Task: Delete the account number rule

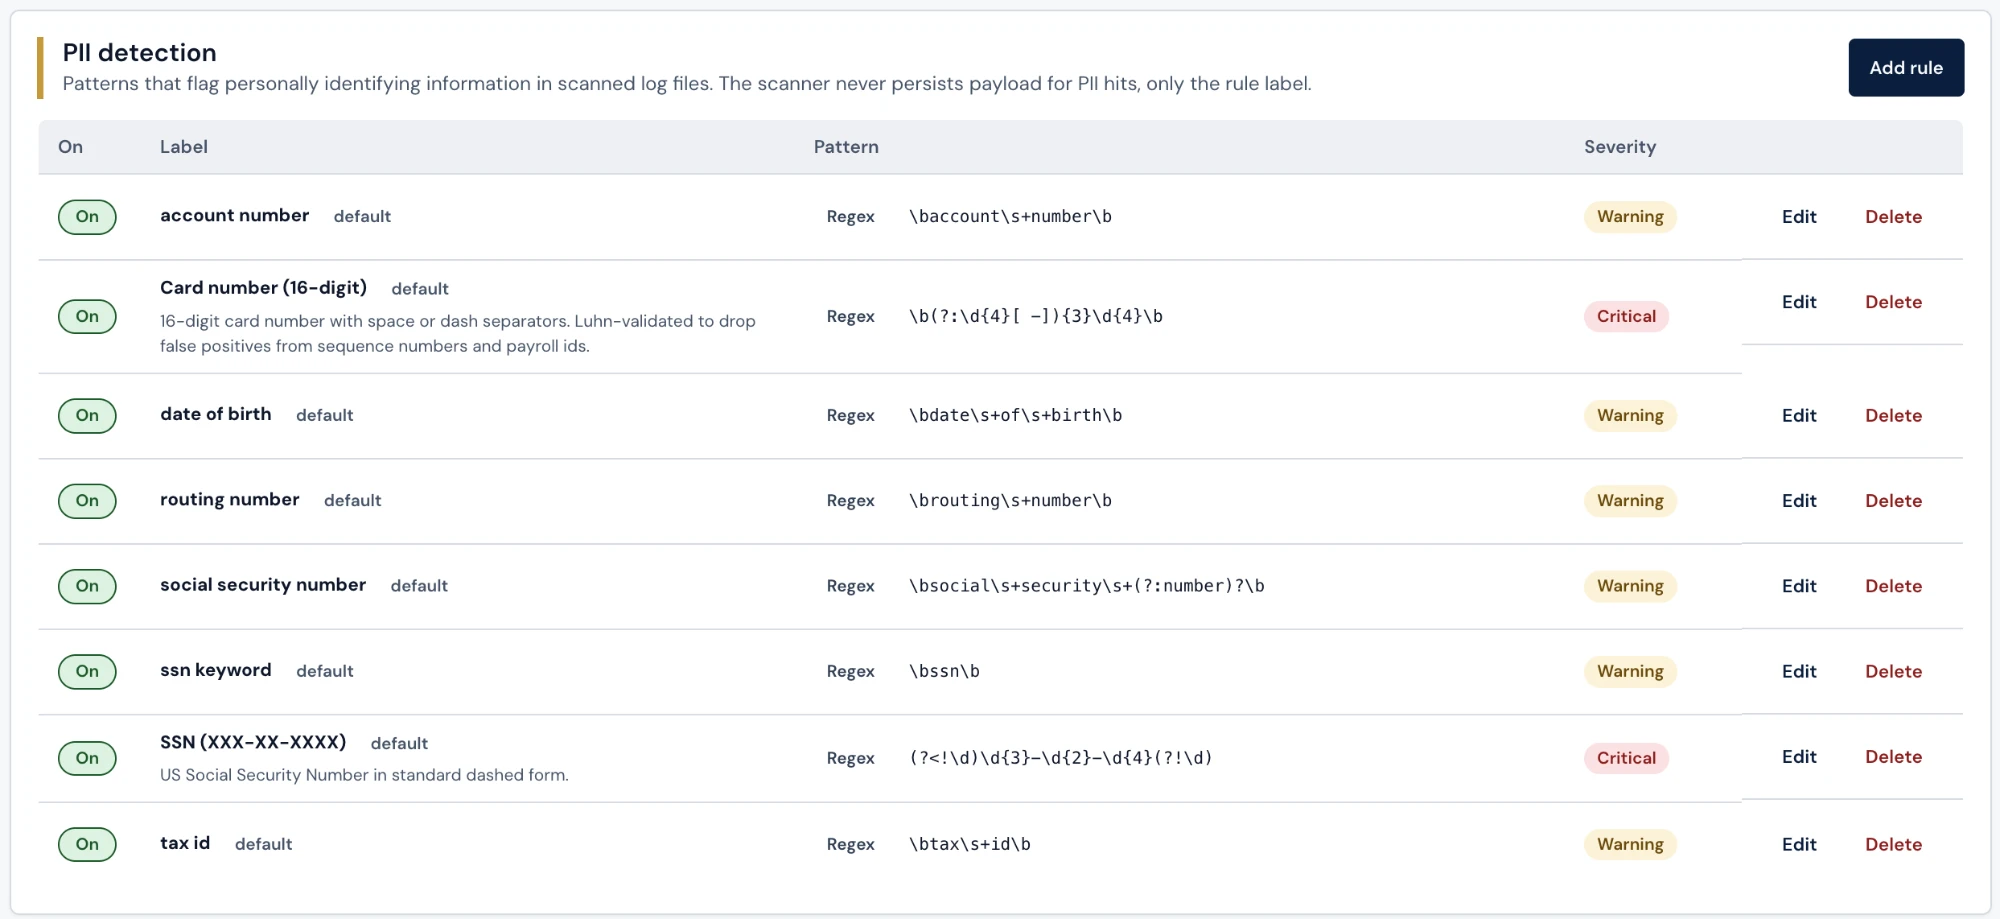Action: click(1893, 217)
